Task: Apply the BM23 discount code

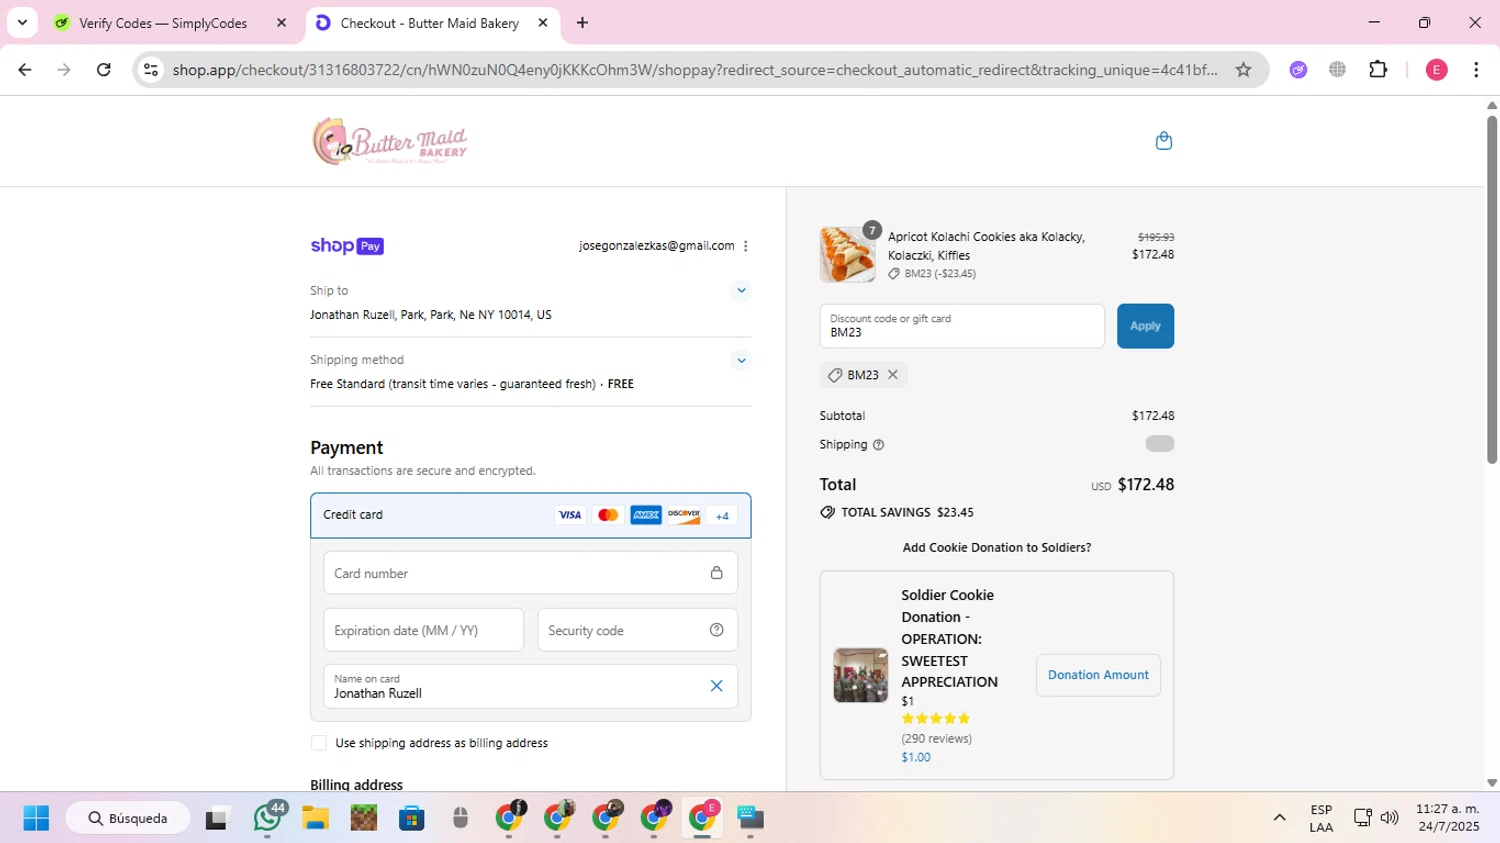Action: (1145, 326)
